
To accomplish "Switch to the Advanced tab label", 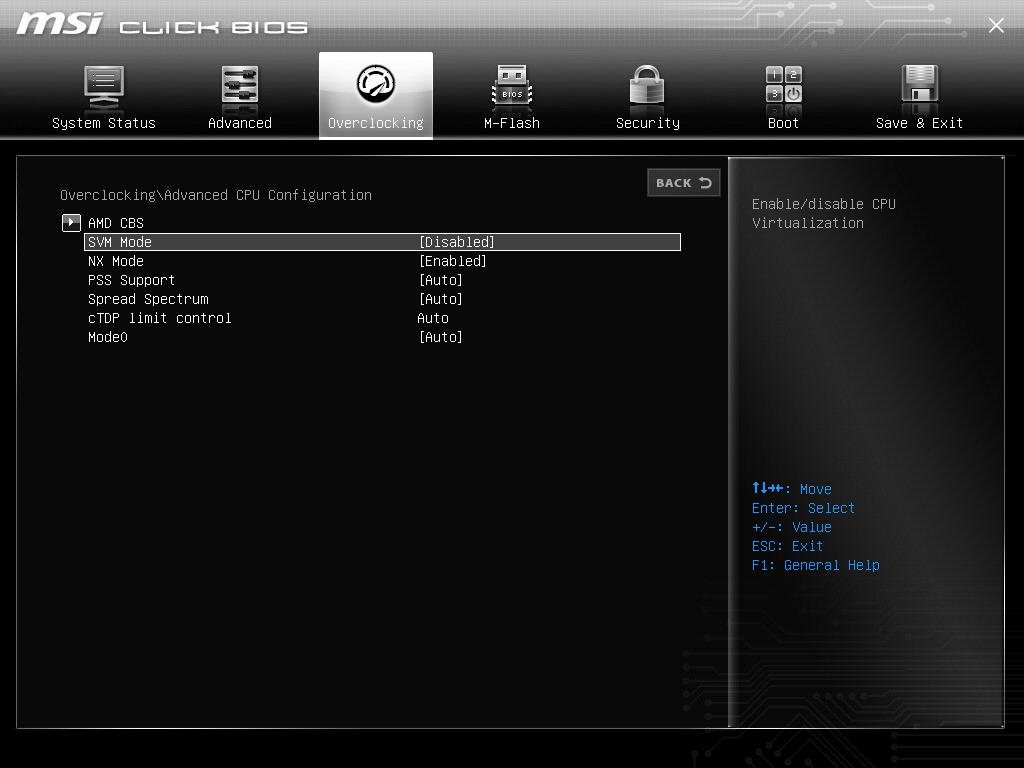I will tap(240, 123).
